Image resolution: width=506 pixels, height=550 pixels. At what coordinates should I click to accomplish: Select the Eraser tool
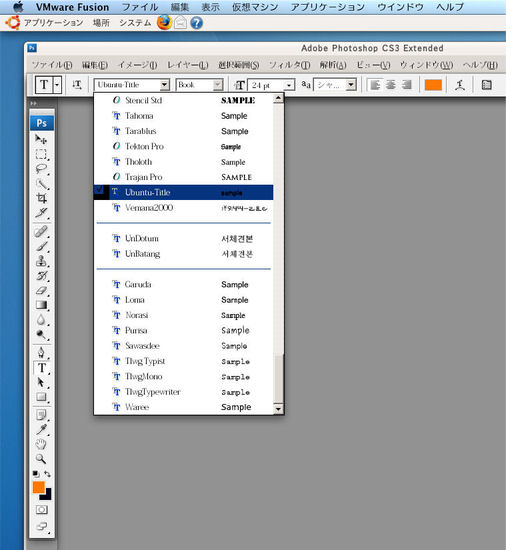pos(41,290)
